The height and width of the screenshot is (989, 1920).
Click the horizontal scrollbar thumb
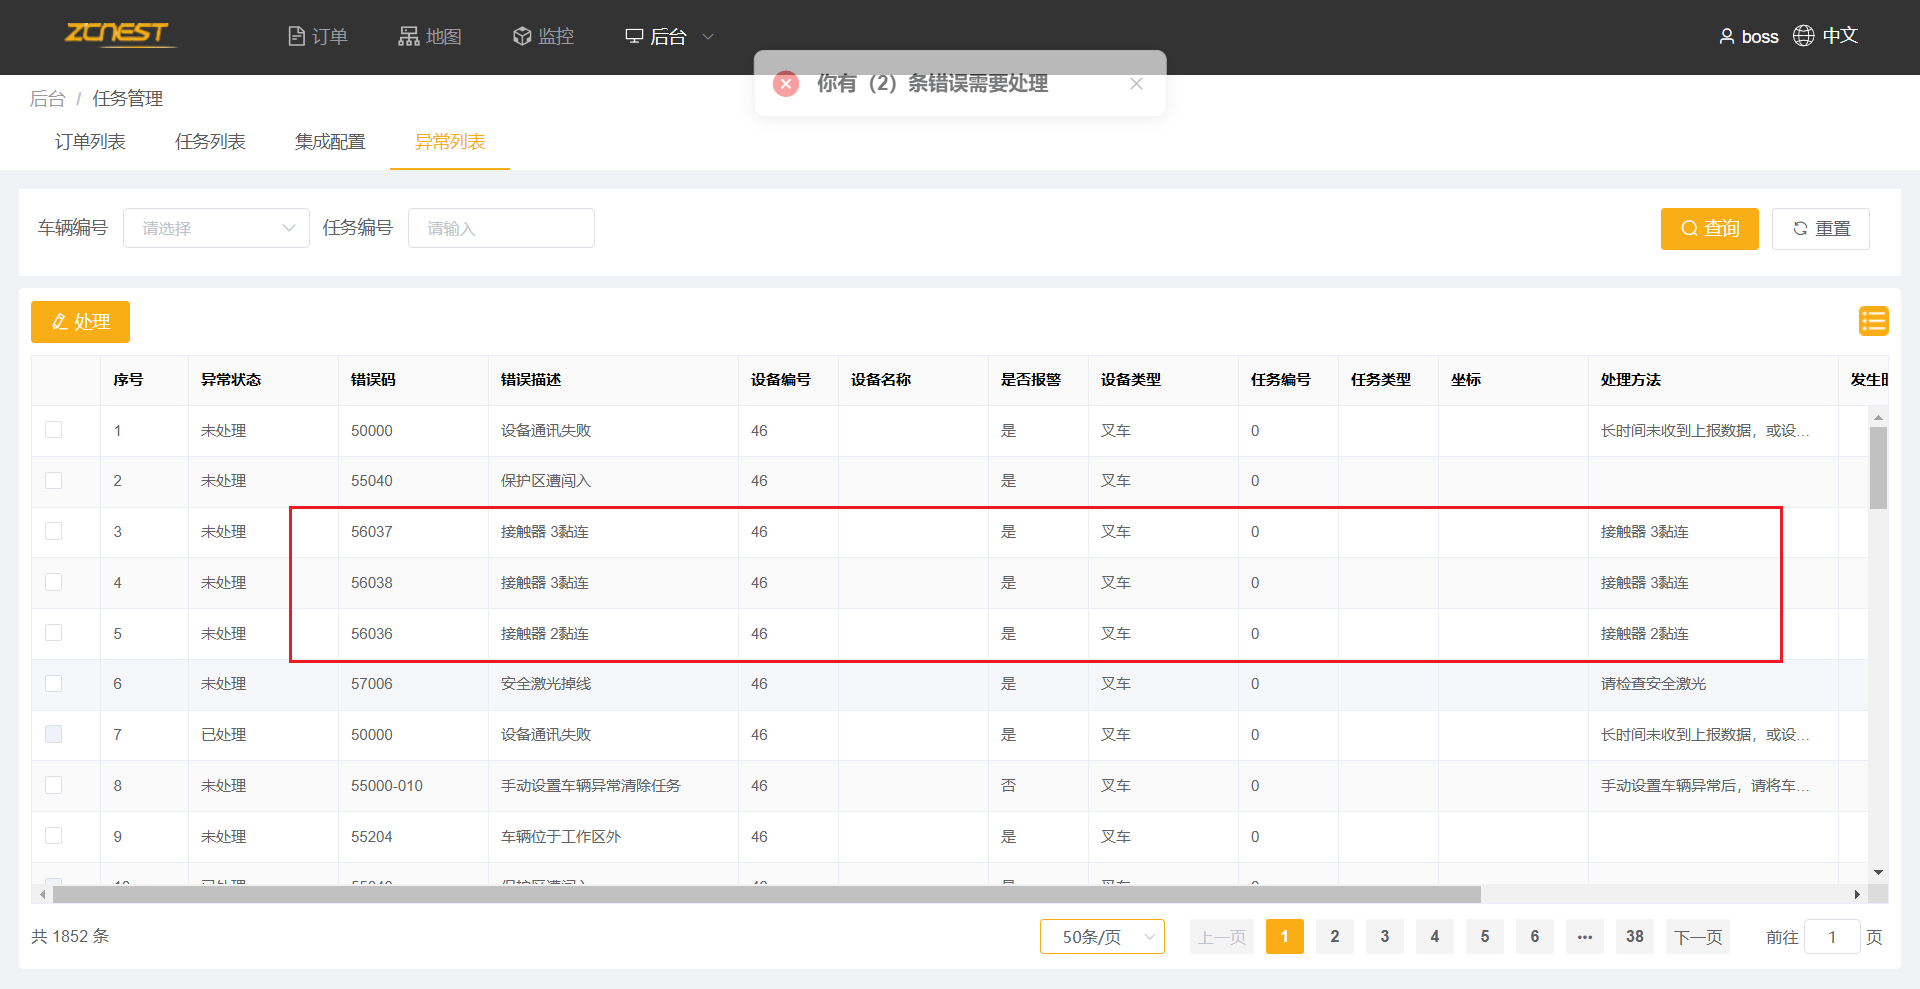coord(767,894)
